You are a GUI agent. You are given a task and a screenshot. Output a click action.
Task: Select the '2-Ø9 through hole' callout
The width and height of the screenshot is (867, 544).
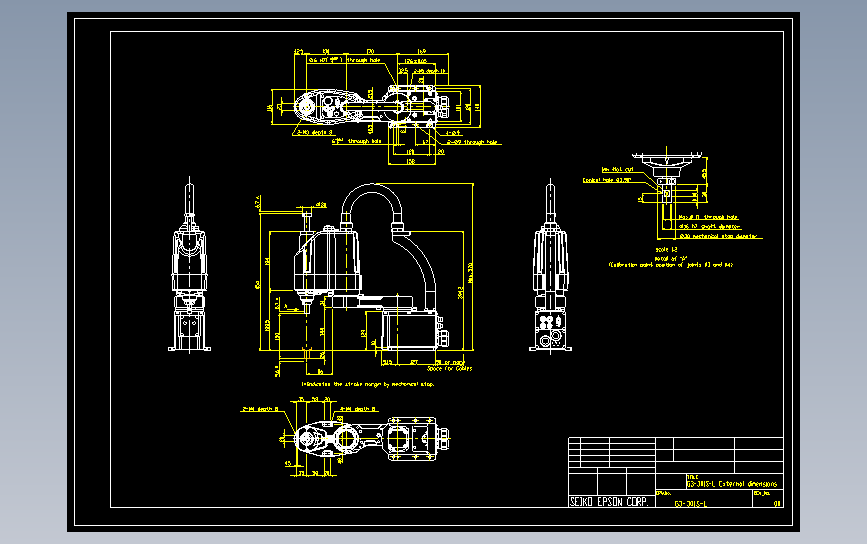472,142
